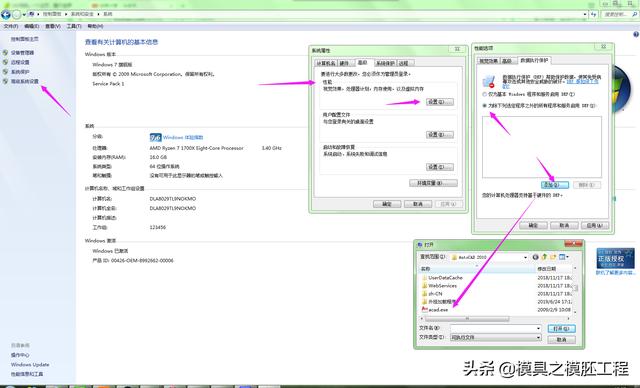
Task: Expand the Files of type dropdown
Action: pos(538,338)
